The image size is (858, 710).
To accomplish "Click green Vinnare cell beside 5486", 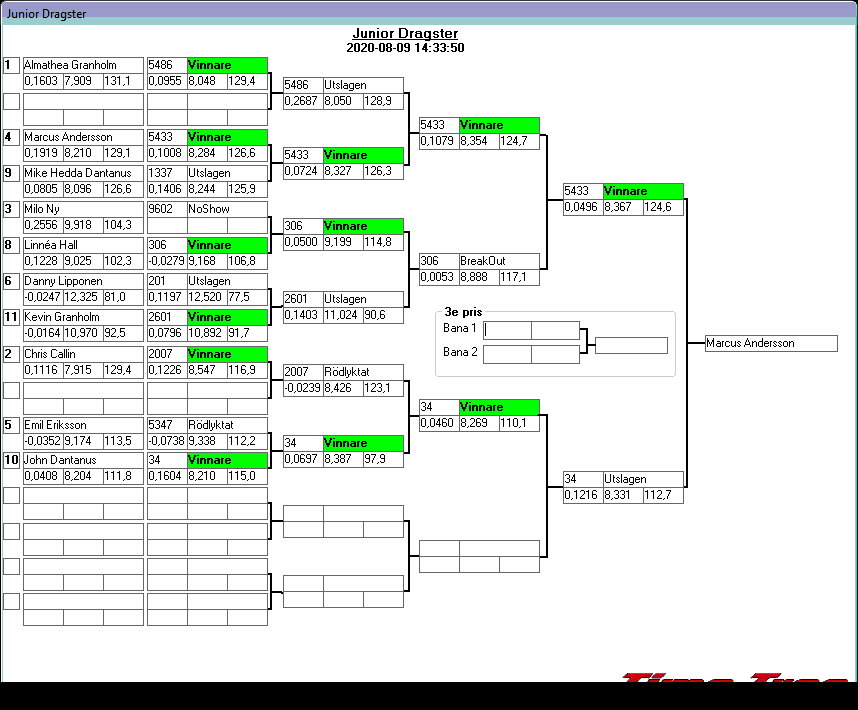I will [x=227, y=65].
